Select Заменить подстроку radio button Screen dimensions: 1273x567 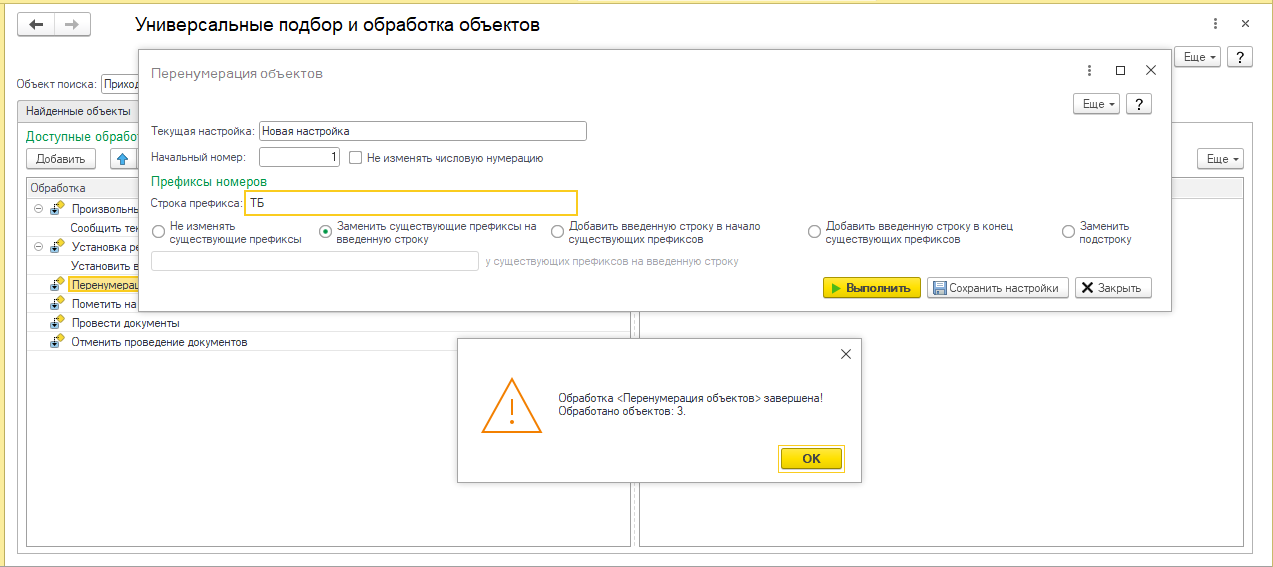click(1068, 232)
